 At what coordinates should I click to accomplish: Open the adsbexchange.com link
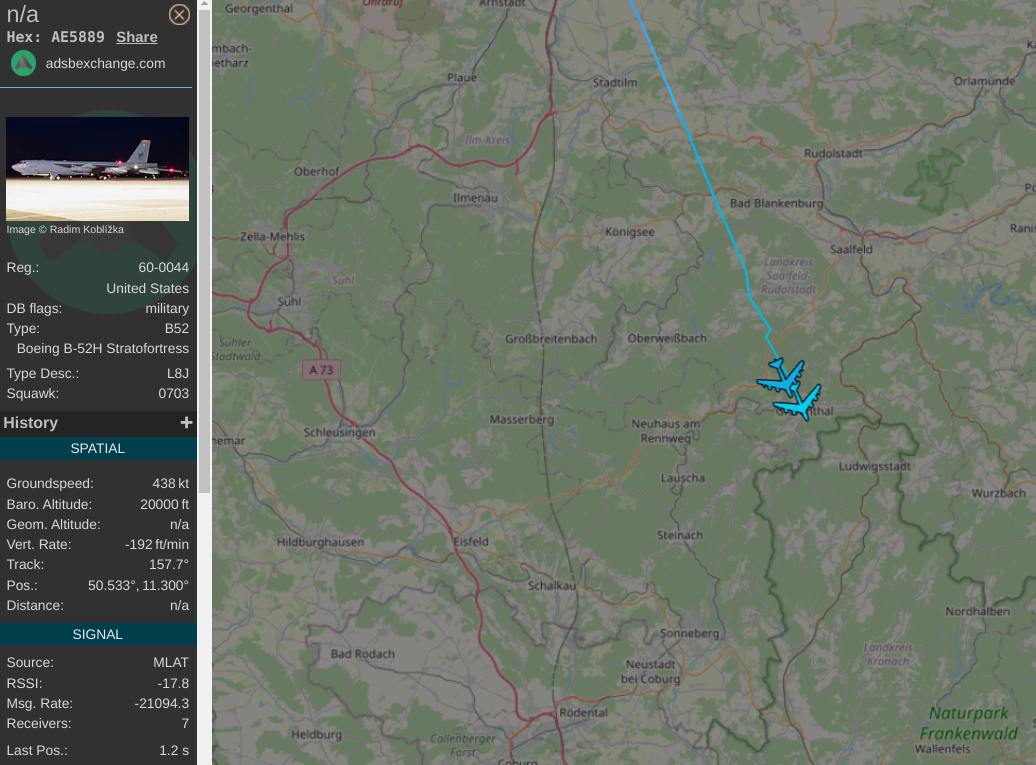tap(105, 63)
